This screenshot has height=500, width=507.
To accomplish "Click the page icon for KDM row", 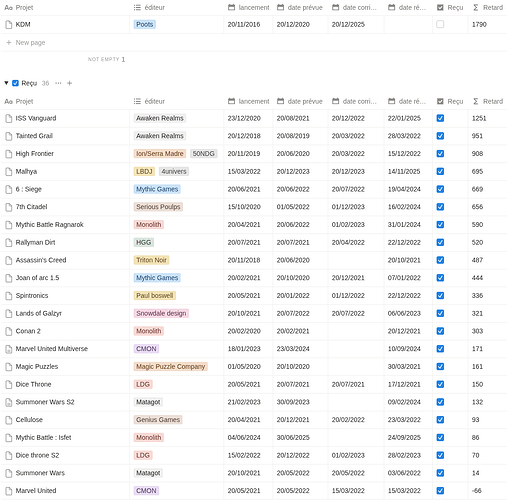I will 9,25.
